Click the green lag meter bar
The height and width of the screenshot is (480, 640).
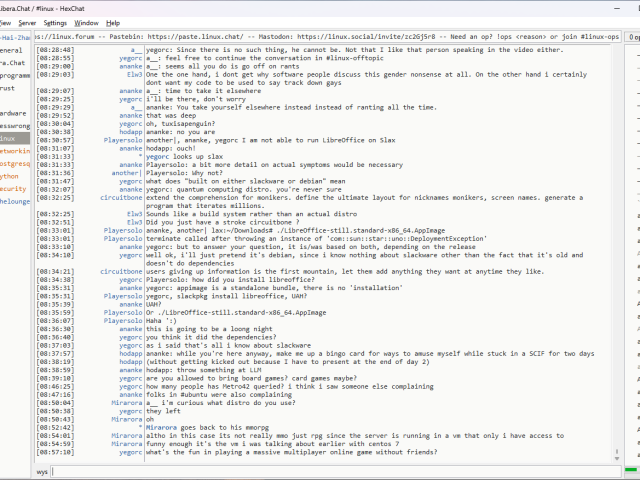click(630, 470)
